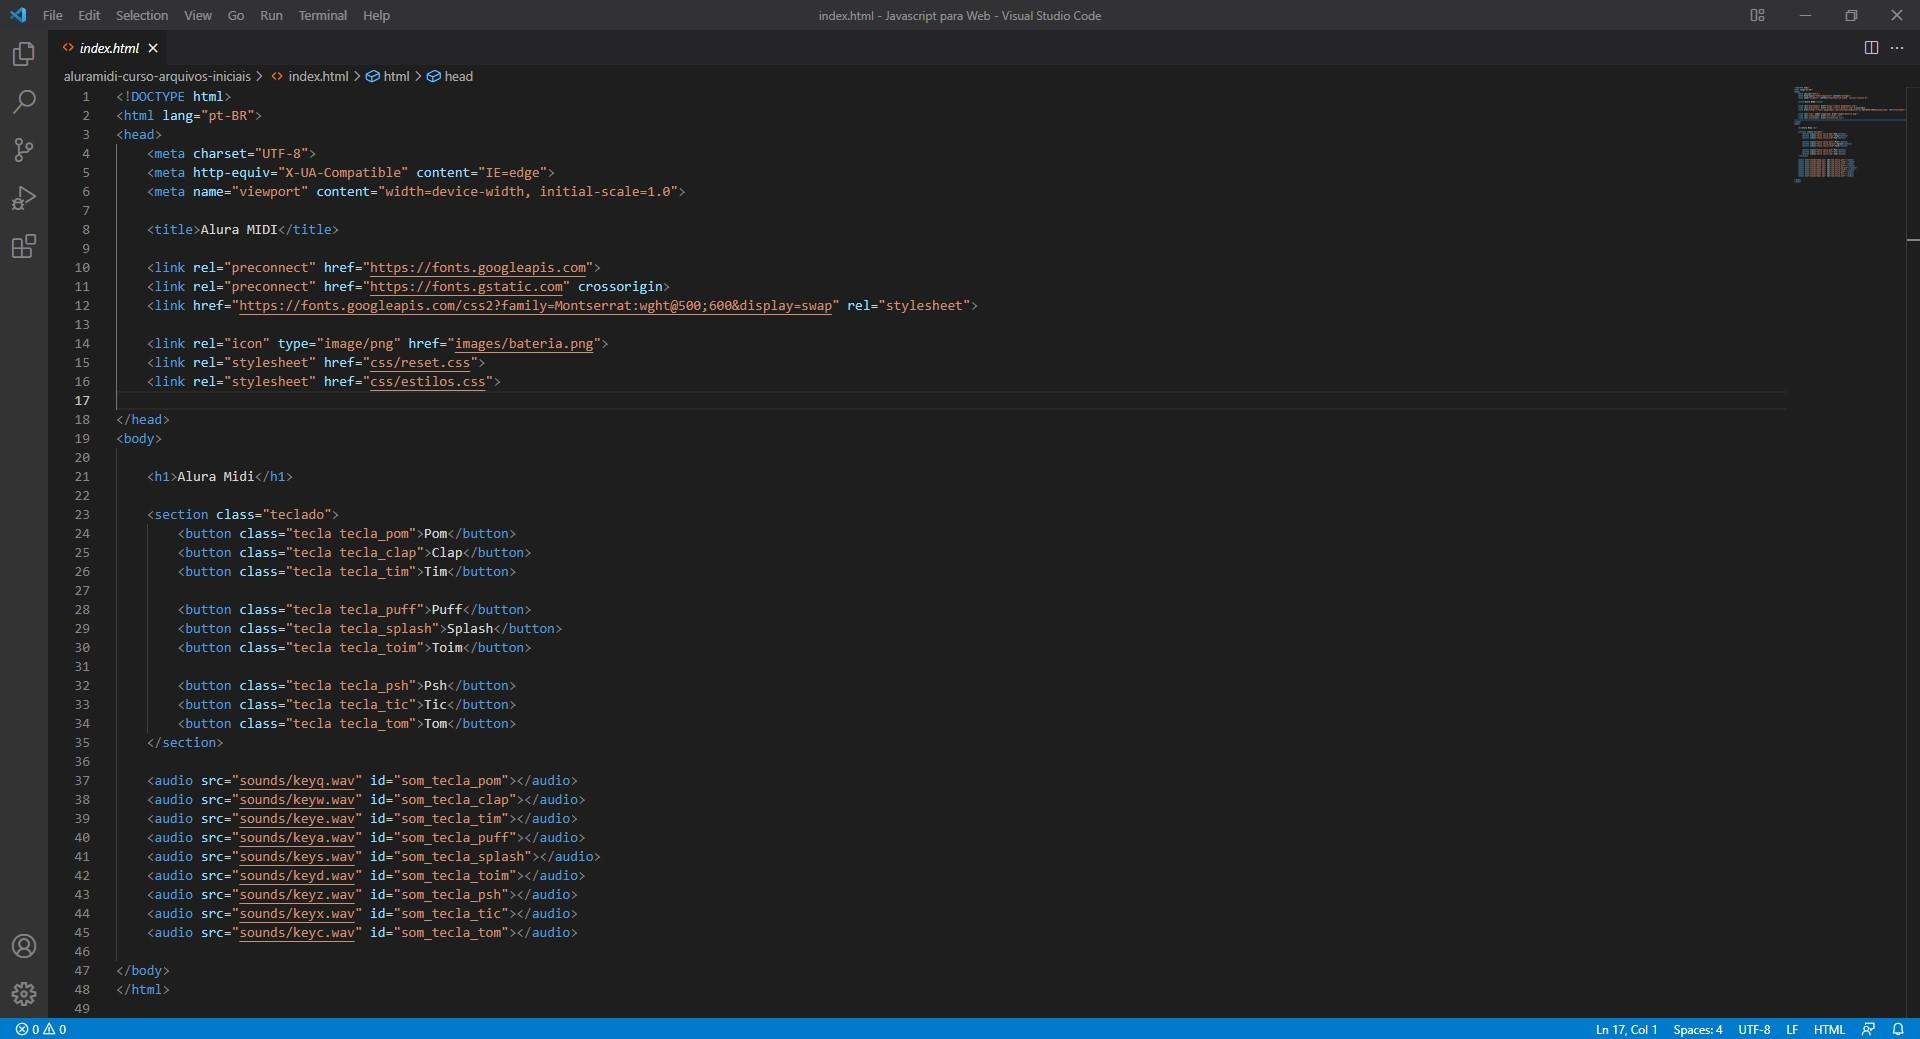1920x1039 pixels.
Task: Click the css/estilos.css link
Action: click(x=428, y=381)
